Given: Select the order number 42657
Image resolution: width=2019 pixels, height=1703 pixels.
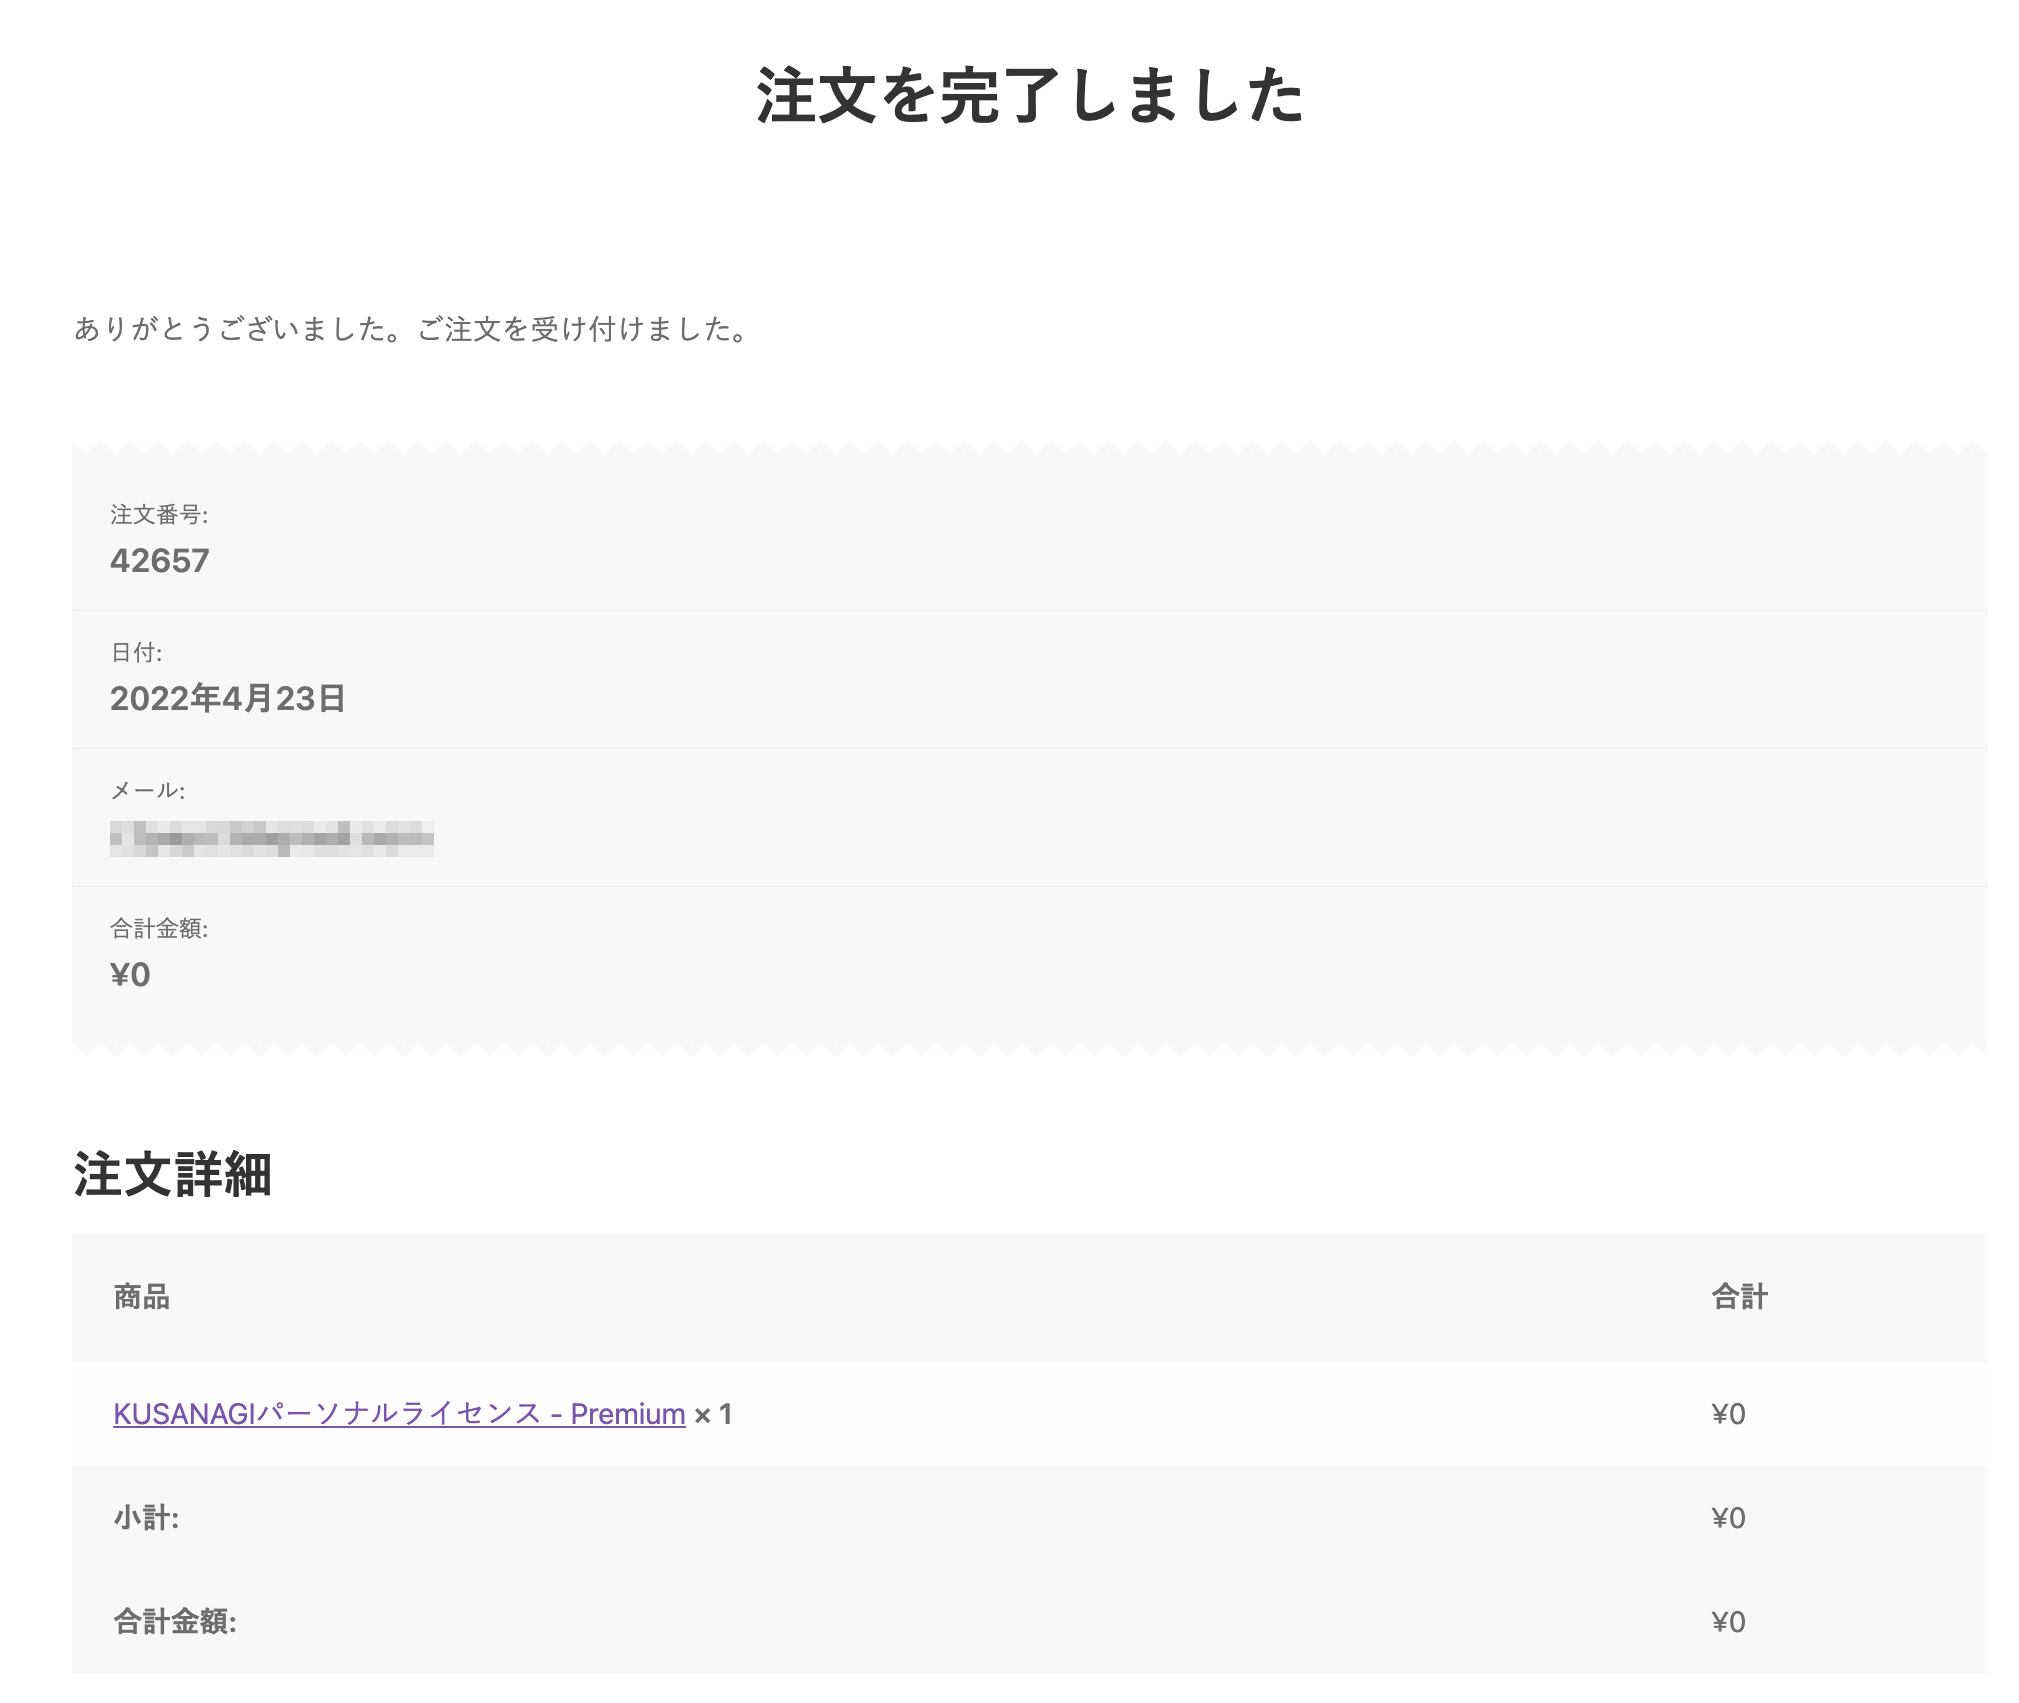Looking at the screenshot, I should 160,561.
